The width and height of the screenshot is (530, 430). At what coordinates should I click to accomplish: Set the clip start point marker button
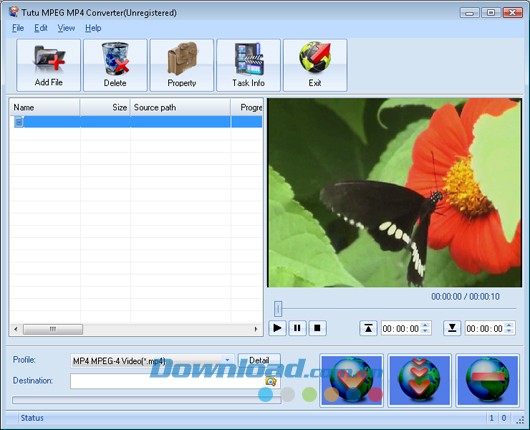click(368, 328)
